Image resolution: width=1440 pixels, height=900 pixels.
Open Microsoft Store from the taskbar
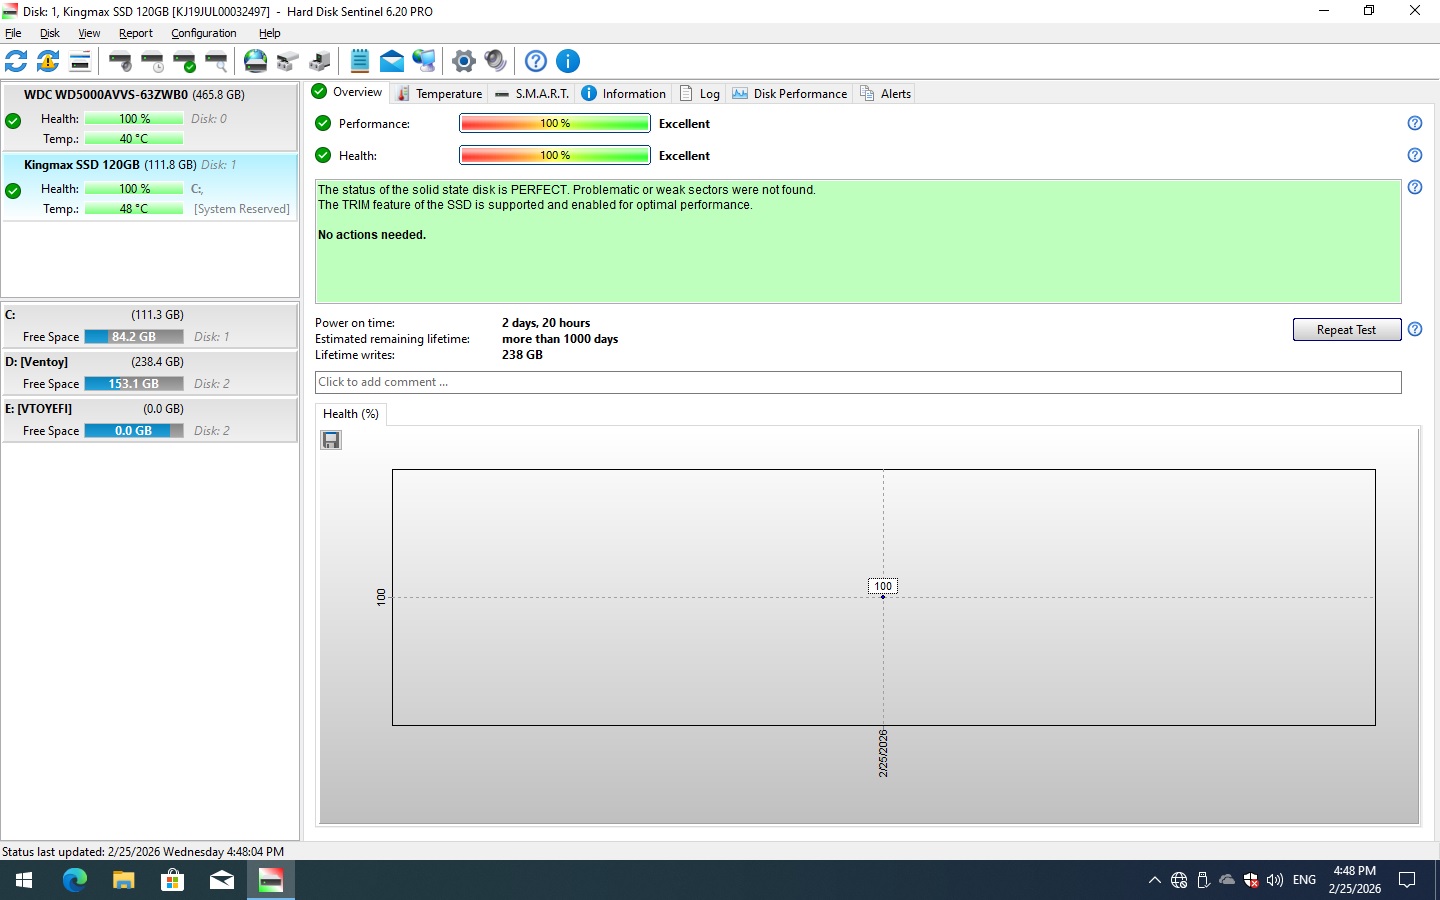click(172, 880)
